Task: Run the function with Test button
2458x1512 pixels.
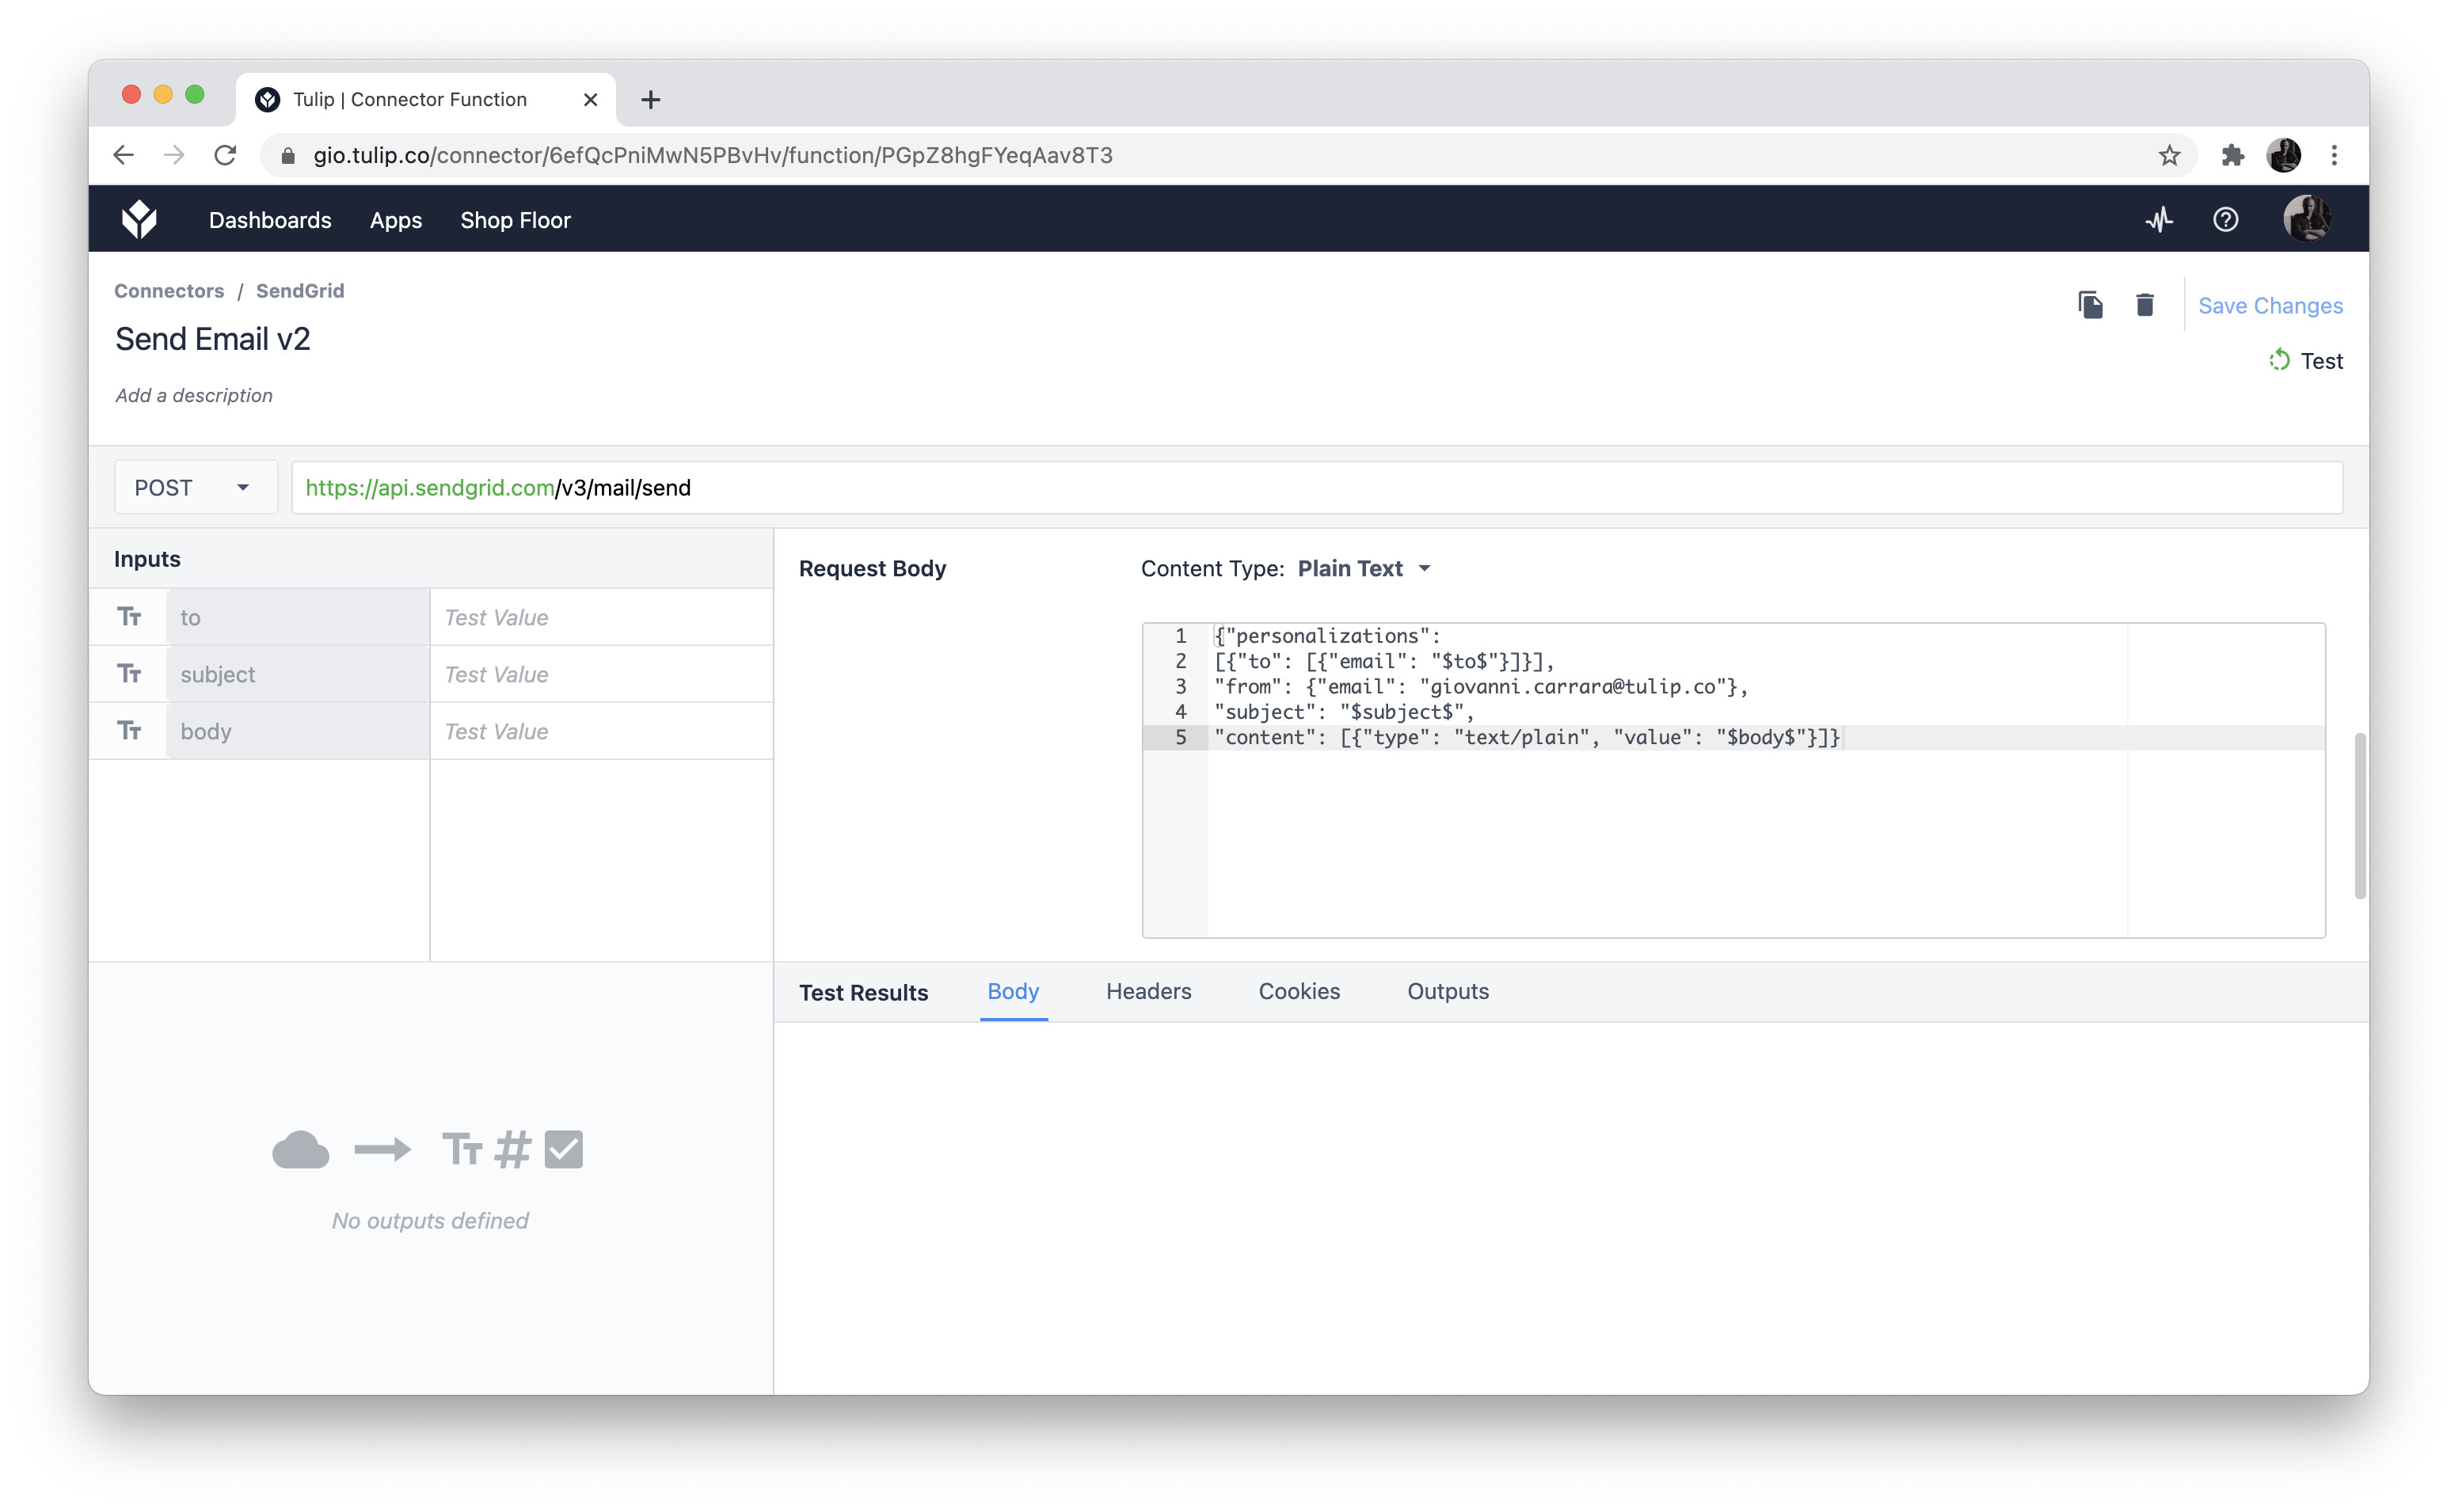Action: (2306, 361)
